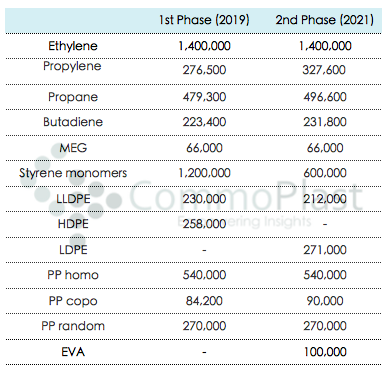Click the Butadiene 231,800 value
Image resolution: width=389 pixels, height=375 pixels.
(325, 122)
